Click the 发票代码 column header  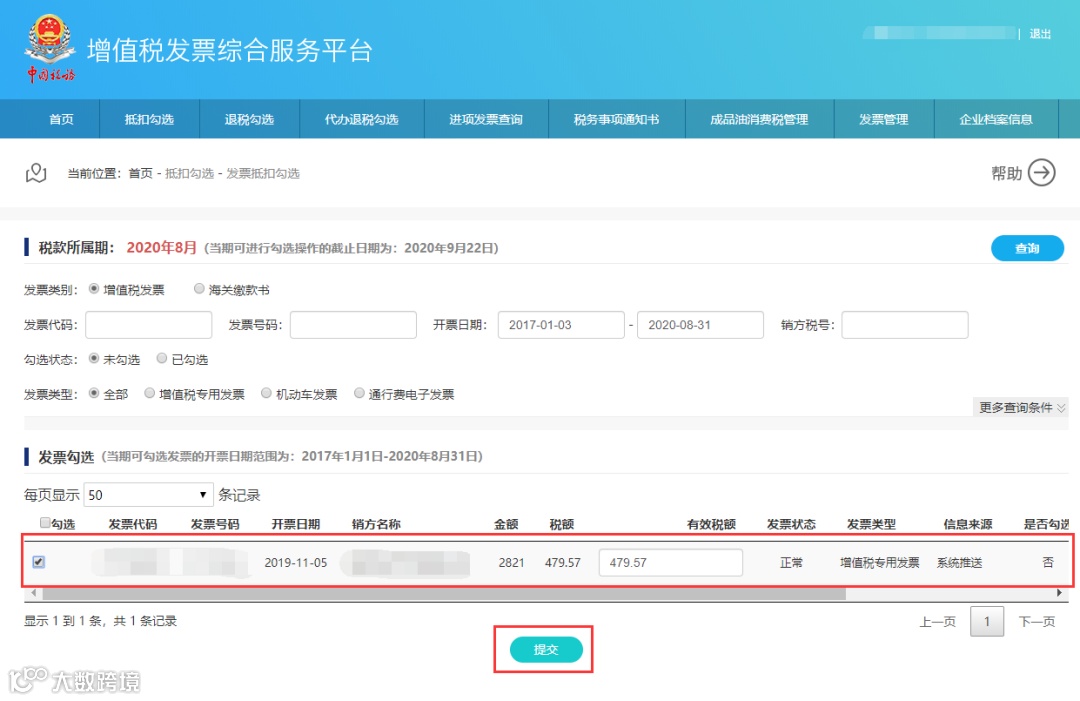[x=133, y=524]
